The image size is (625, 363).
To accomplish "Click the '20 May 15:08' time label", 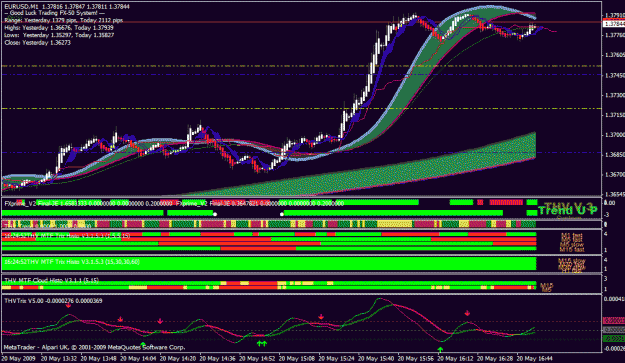I will coord(297,358).
